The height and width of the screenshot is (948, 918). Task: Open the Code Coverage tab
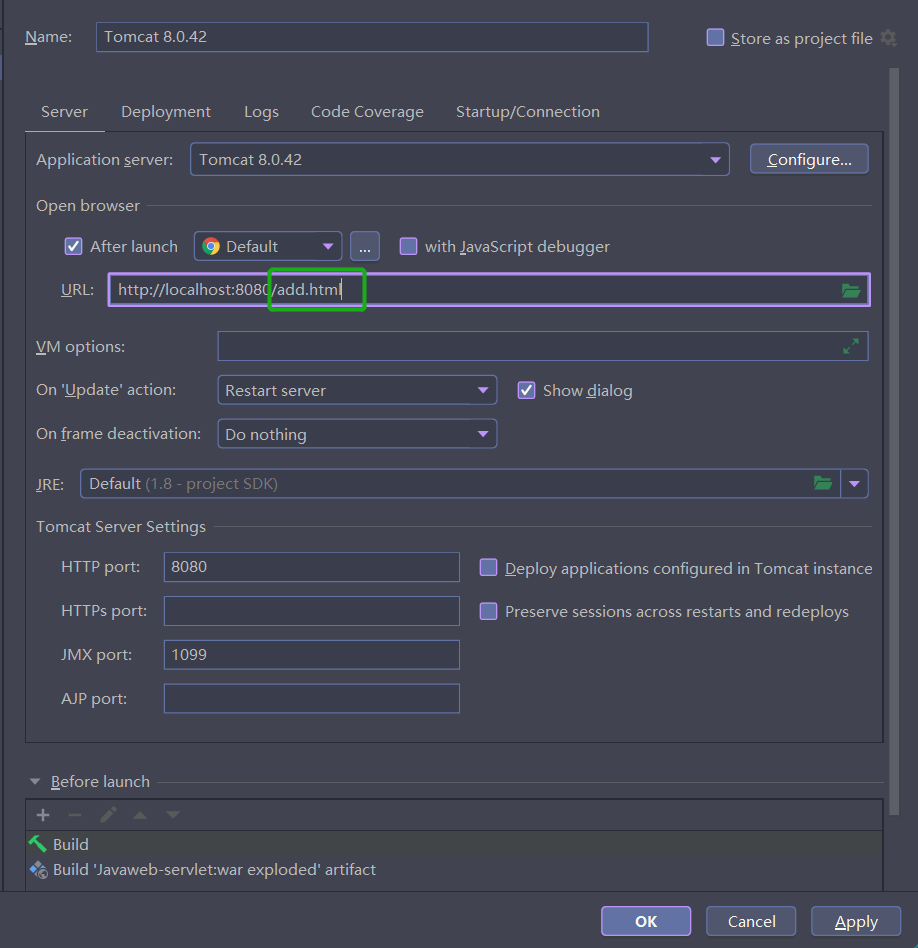point(367,112)
